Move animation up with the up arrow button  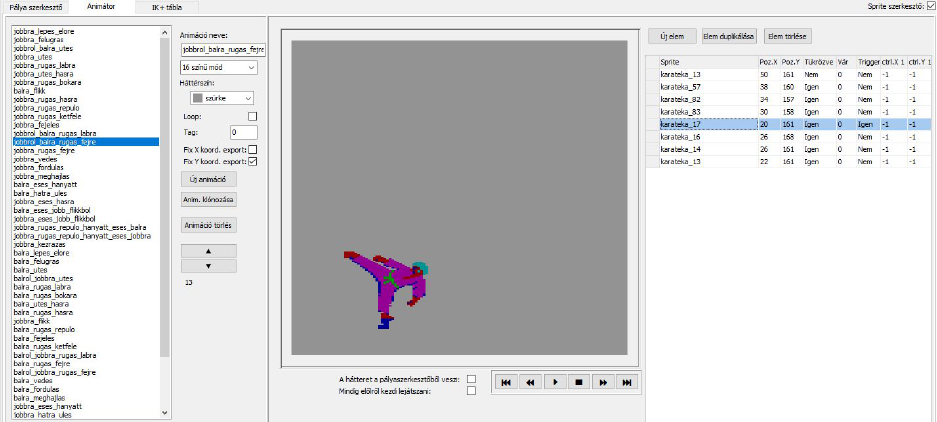click(207, 251)
